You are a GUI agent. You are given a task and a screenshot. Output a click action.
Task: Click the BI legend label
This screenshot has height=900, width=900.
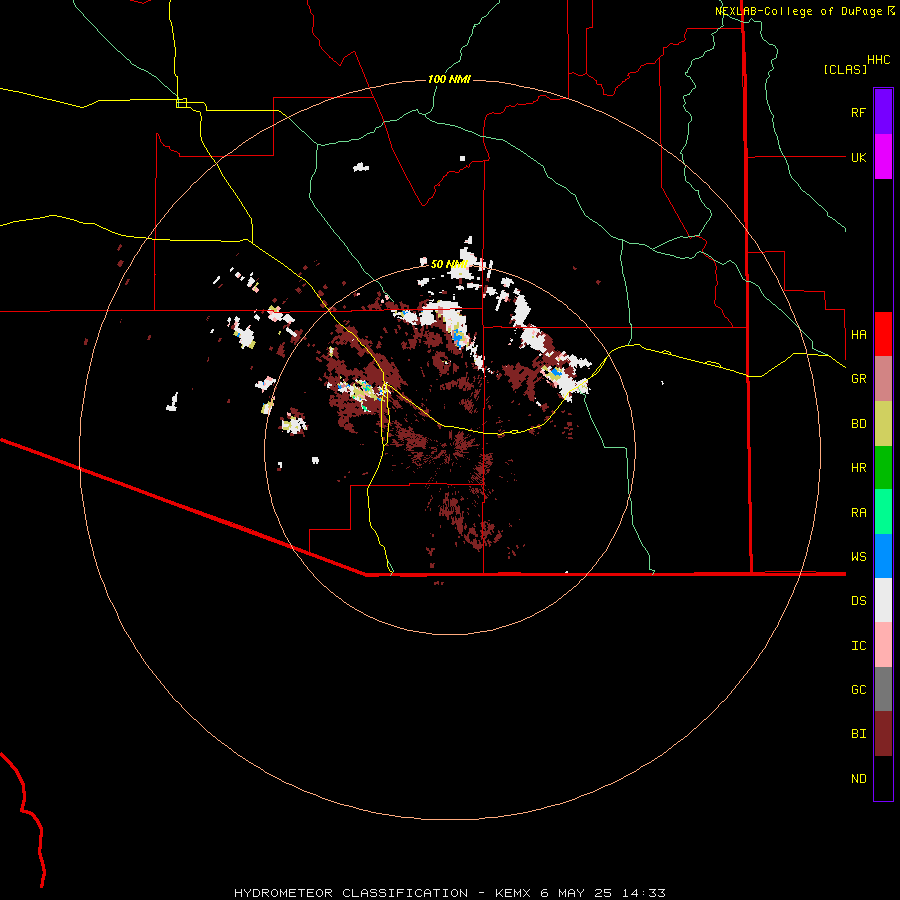point(858,734)
